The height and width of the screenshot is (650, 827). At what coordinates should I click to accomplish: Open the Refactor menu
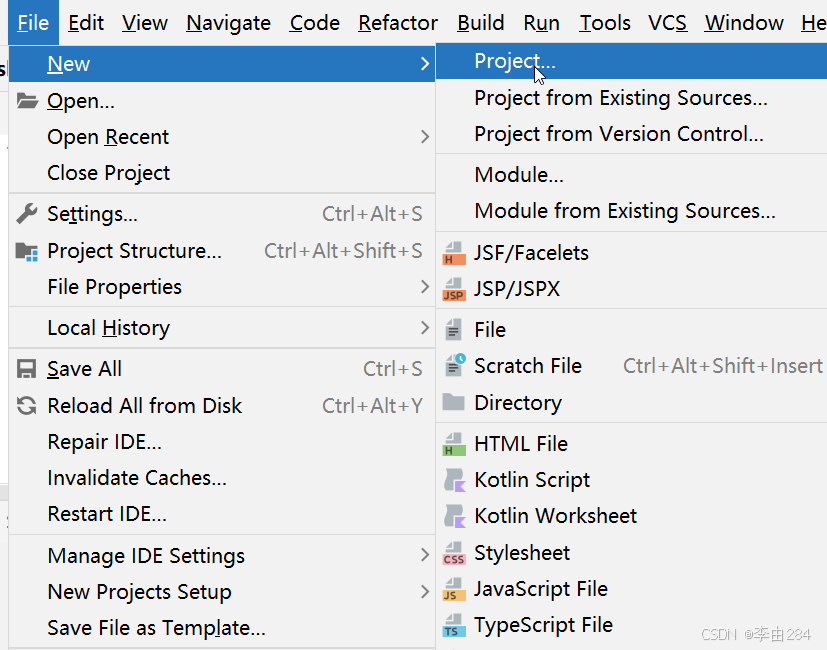398,23
